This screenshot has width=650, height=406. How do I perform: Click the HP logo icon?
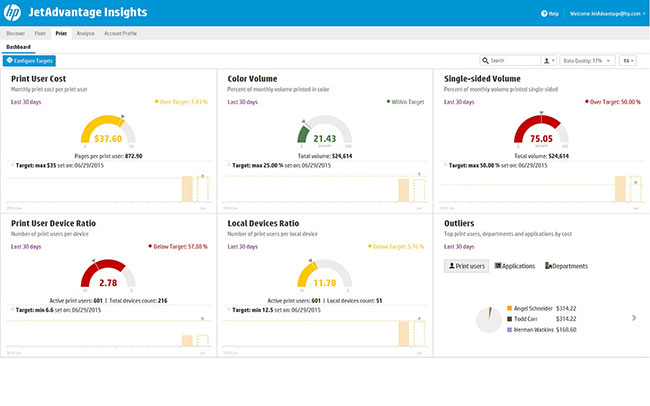click(x=12, y=13)
